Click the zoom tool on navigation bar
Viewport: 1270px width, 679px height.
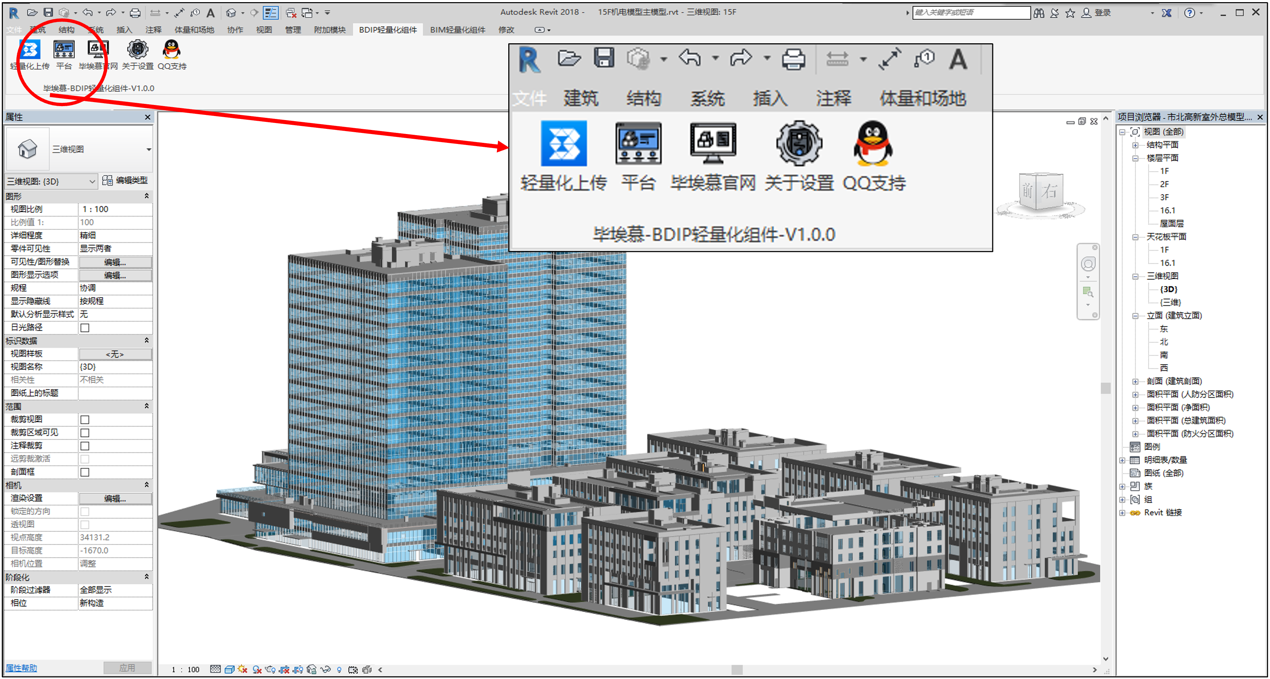click(x=1088, y=292)
